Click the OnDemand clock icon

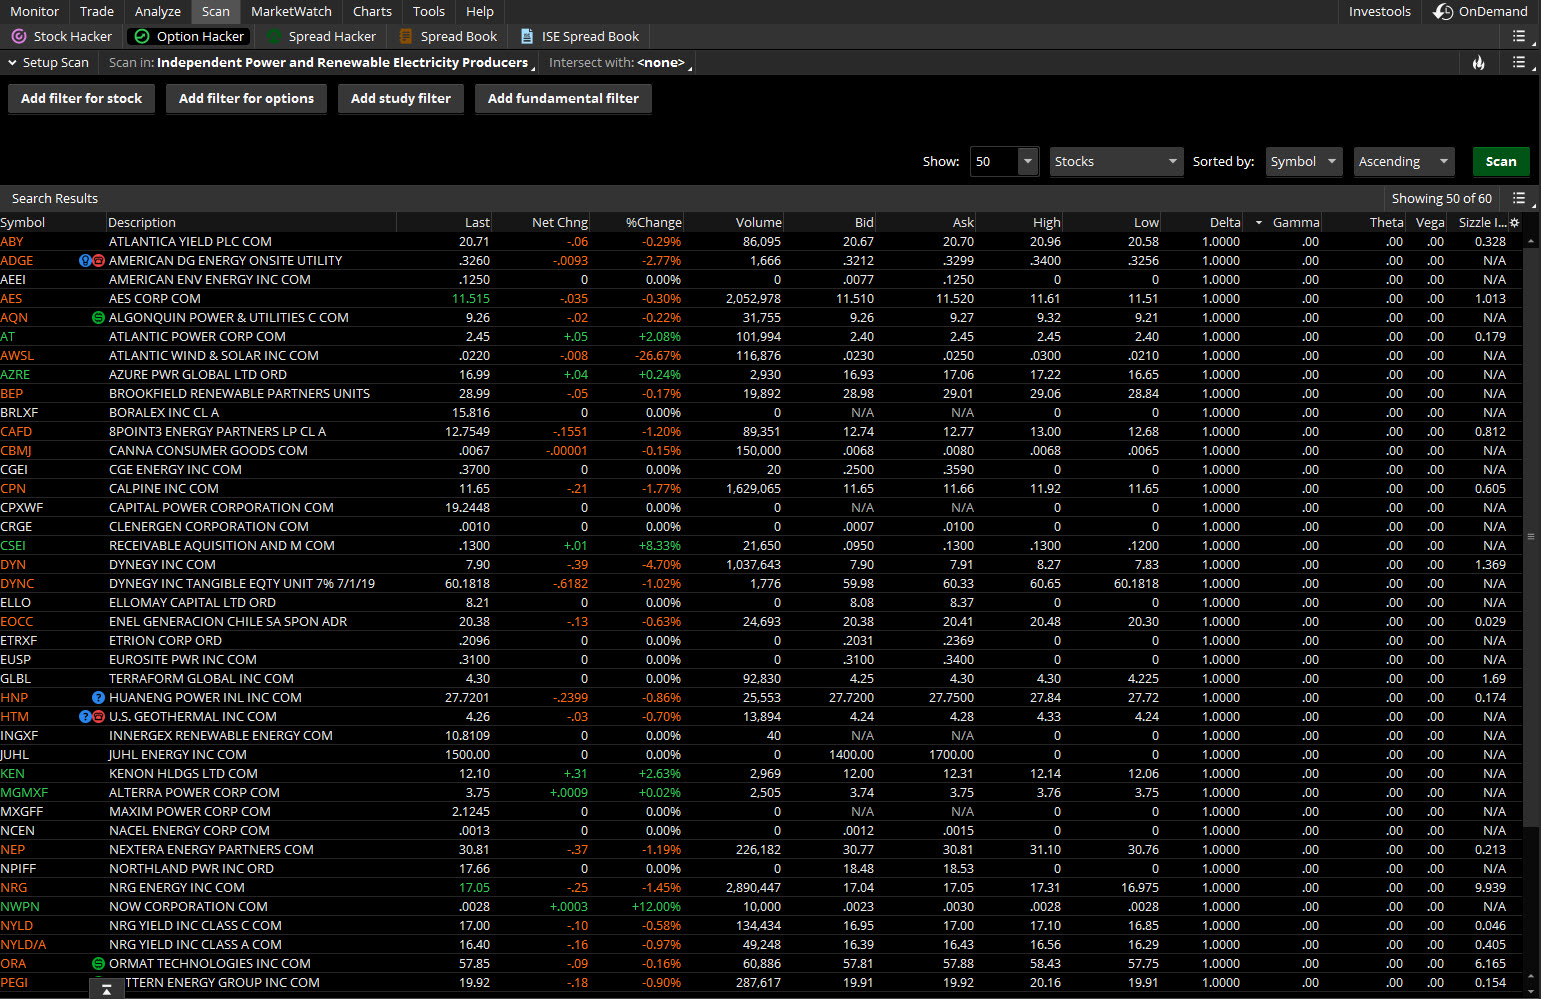1443,12
